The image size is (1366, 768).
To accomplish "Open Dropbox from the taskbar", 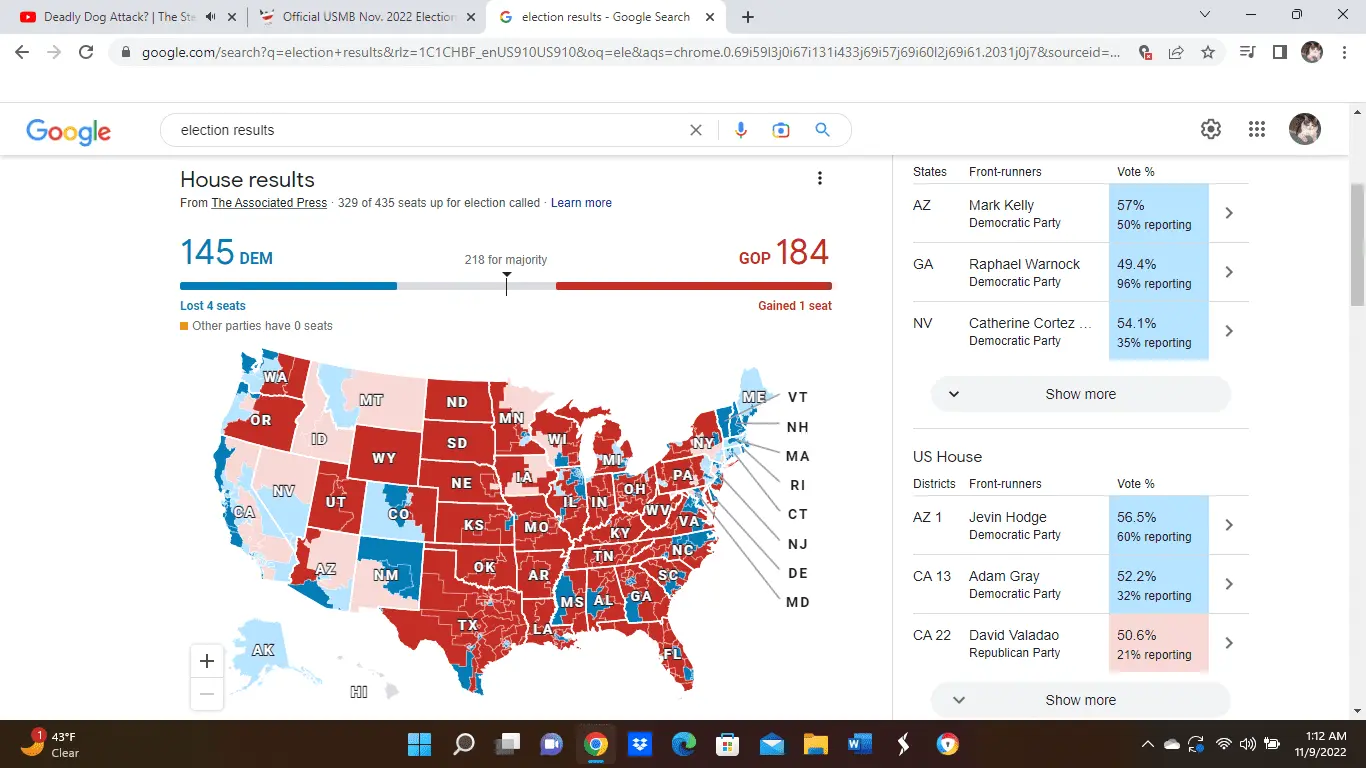I will (640, 744).
